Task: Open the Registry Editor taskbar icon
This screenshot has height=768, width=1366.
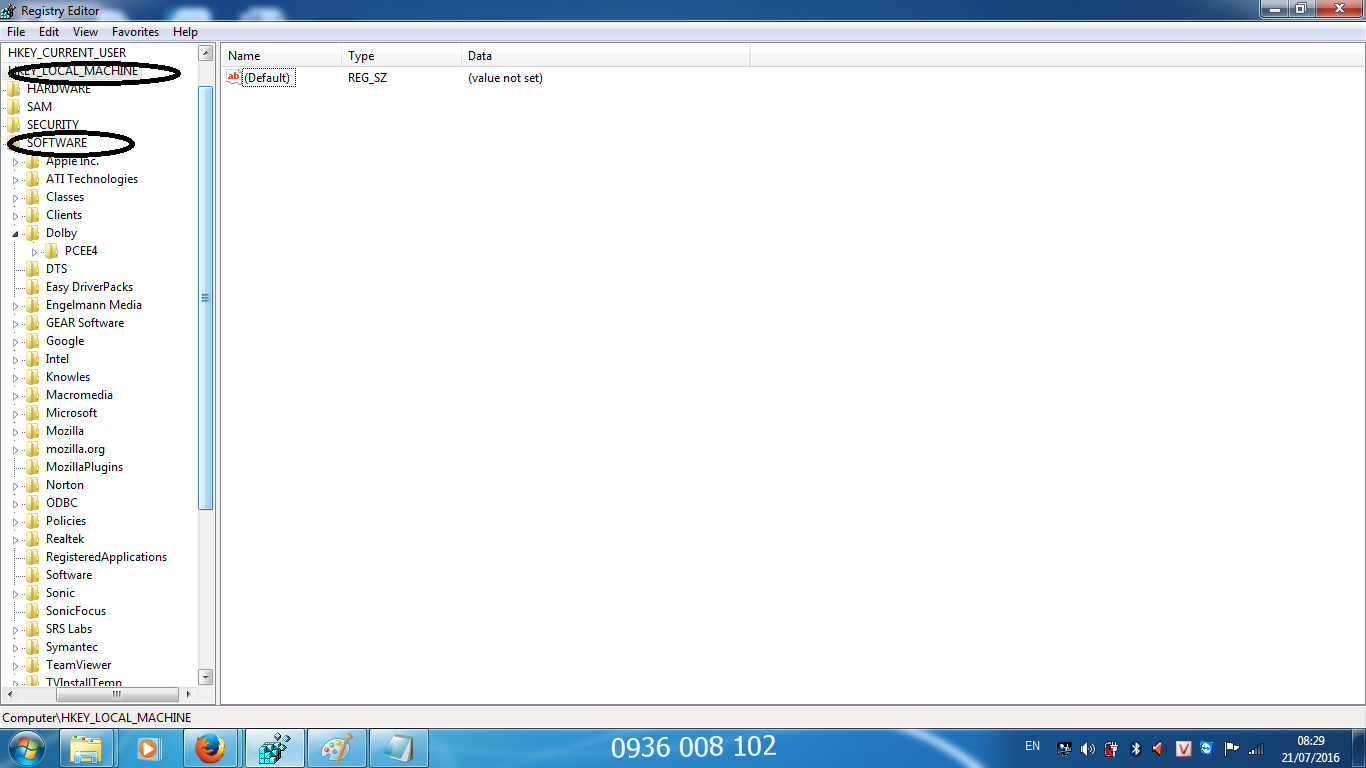Action: pyautogui.click(x=274, y=748)
